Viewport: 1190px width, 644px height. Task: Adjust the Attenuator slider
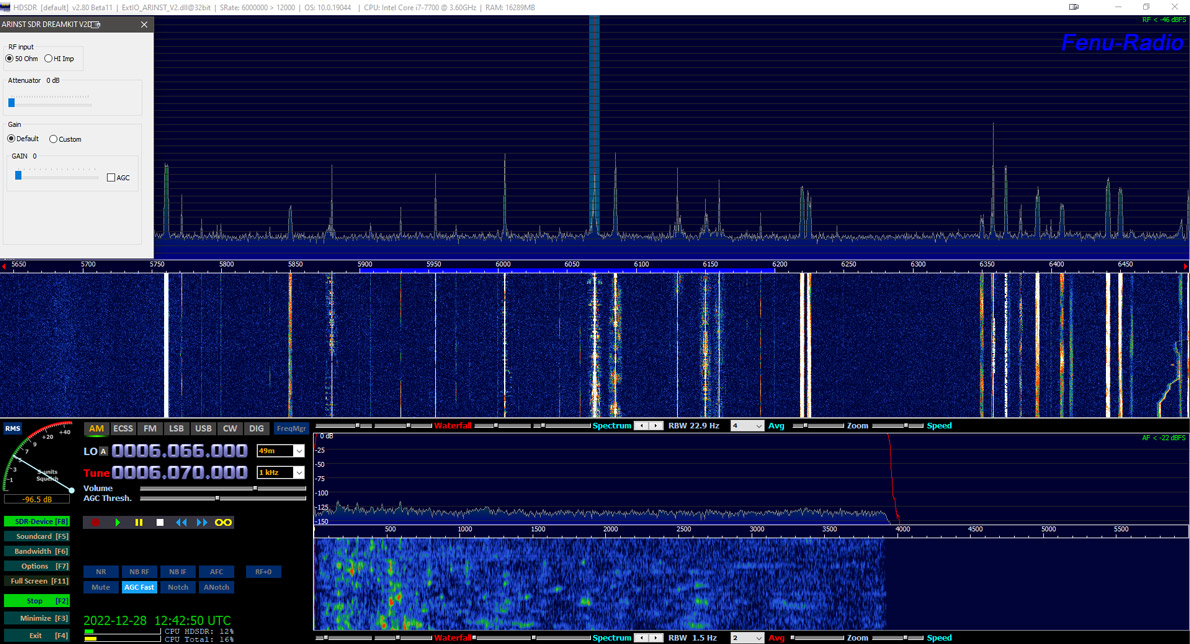click(x=13, y=100)
